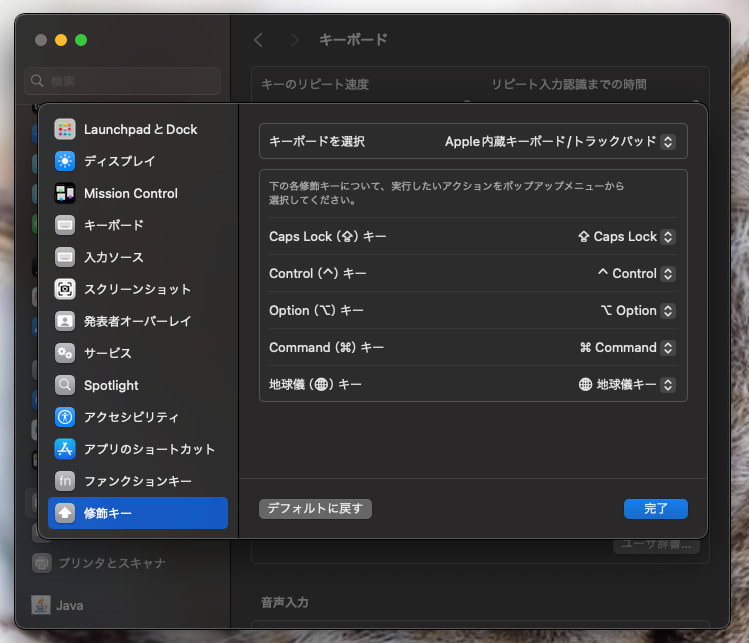Click the ディスプレイ sun icon
This screenshot has height=643, width=749.
pyautogui.click(x=65, y=161)
